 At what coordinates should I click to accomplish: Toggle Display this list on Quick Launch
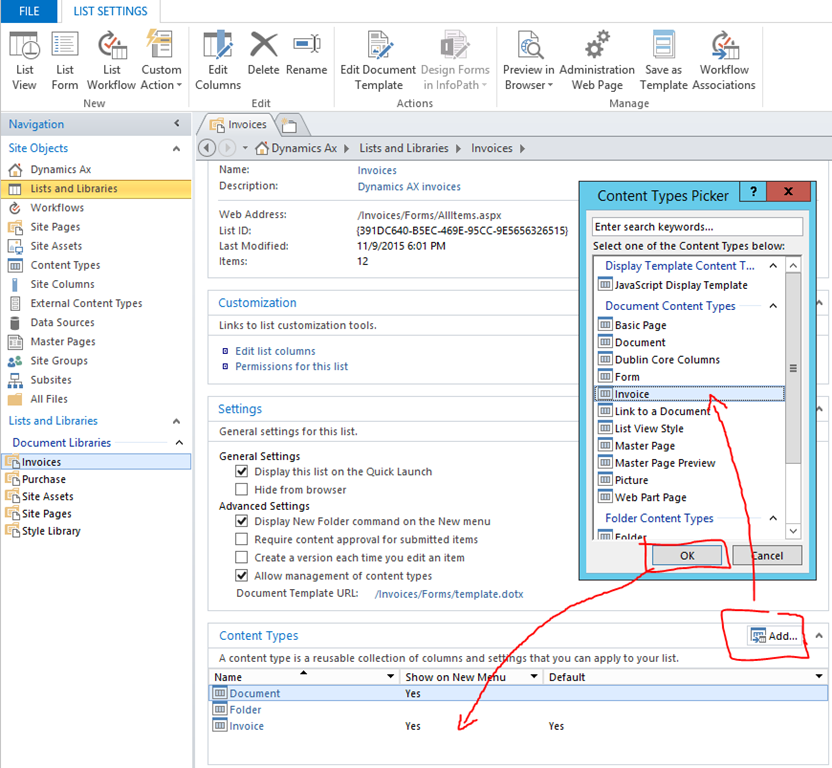[x=241, y=472]
